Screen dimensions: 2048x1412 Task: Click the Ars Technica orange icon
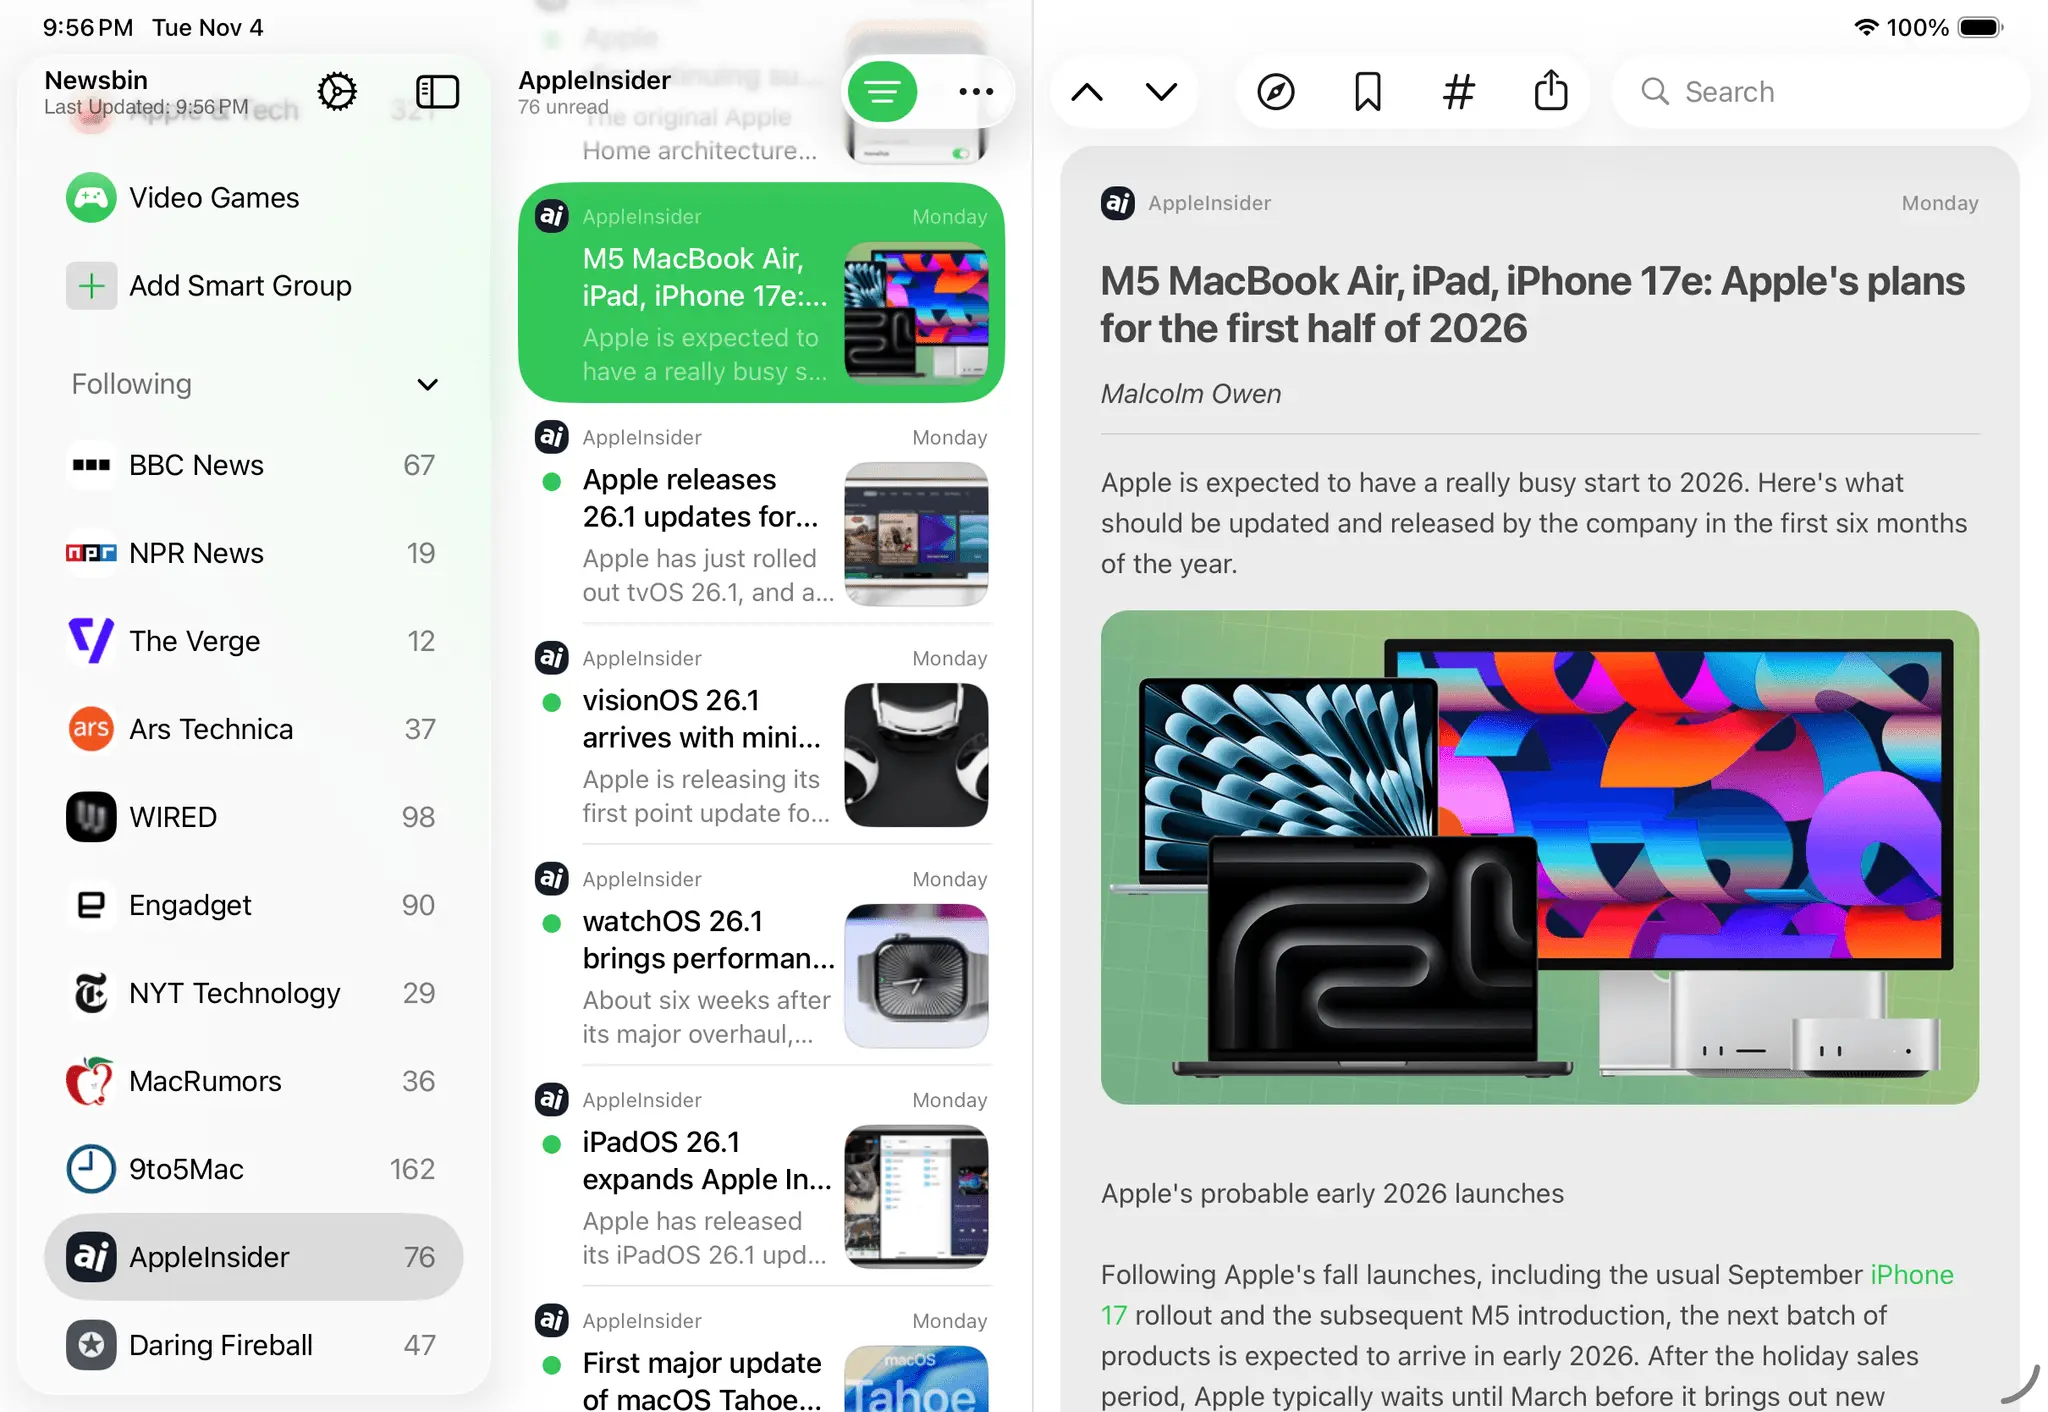point(91,729)
